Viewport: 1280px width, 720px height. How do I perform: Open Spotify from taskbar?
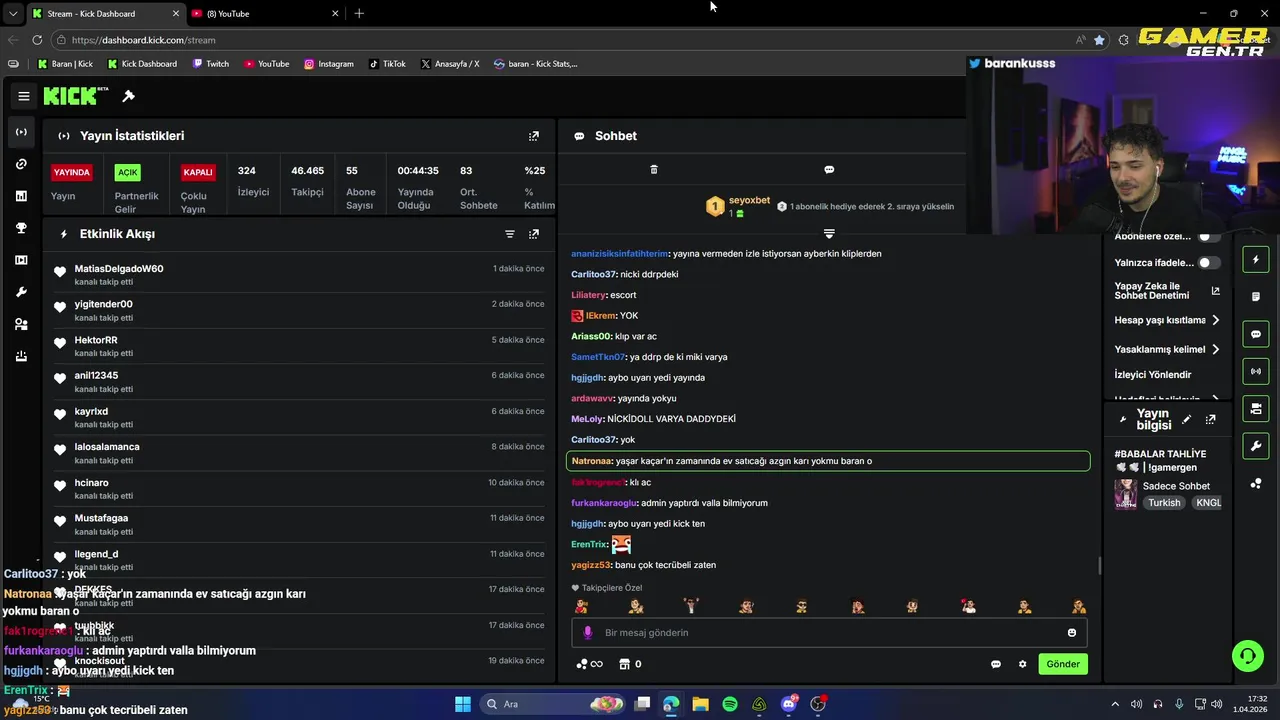(730, 704)
